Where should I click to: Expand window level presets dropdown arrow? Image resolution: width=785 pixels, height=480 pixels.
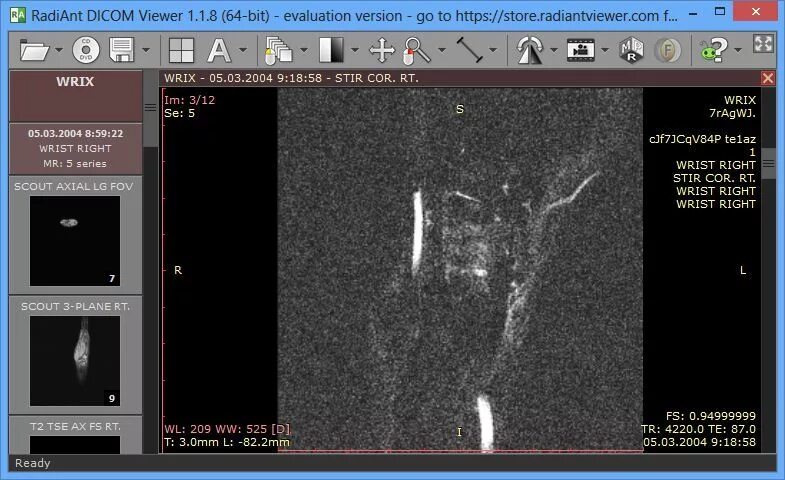[355, 50]
